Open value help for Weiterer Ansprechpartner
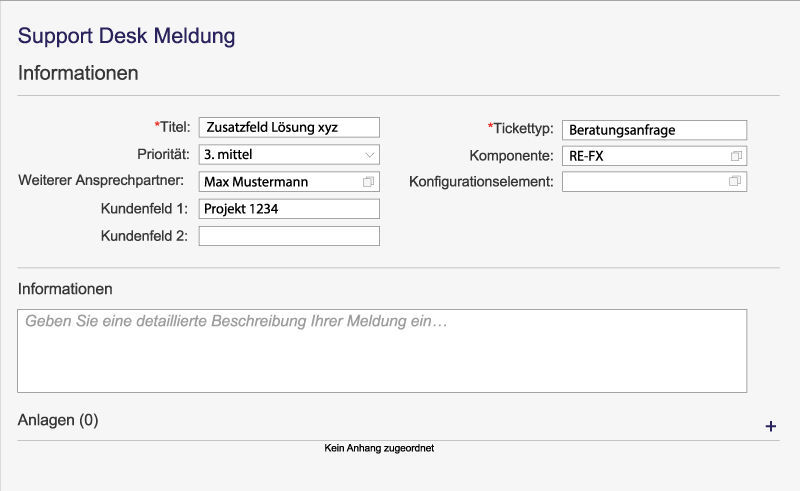The width and height of the screenshot is (800, 491). tap(368, 182)
